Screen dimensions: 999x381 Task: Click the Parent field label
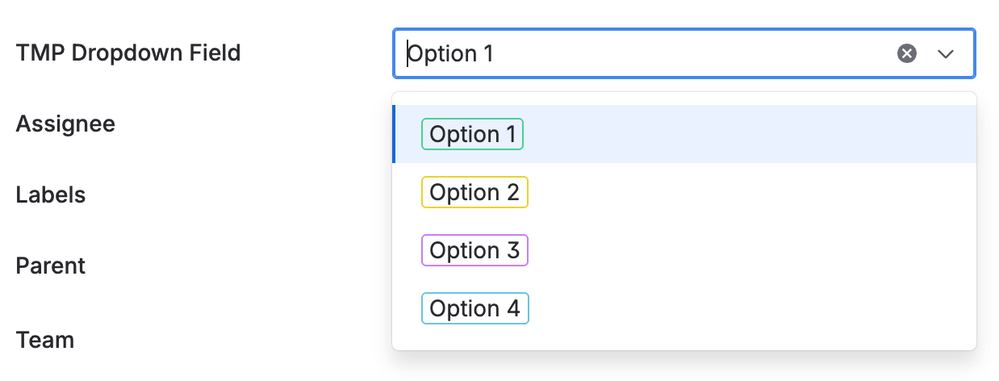click(50, 266)
